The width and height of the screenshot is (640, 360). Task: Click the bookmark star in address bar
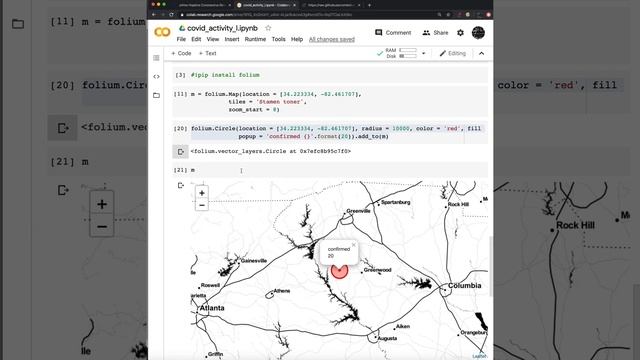click(448, 15)
